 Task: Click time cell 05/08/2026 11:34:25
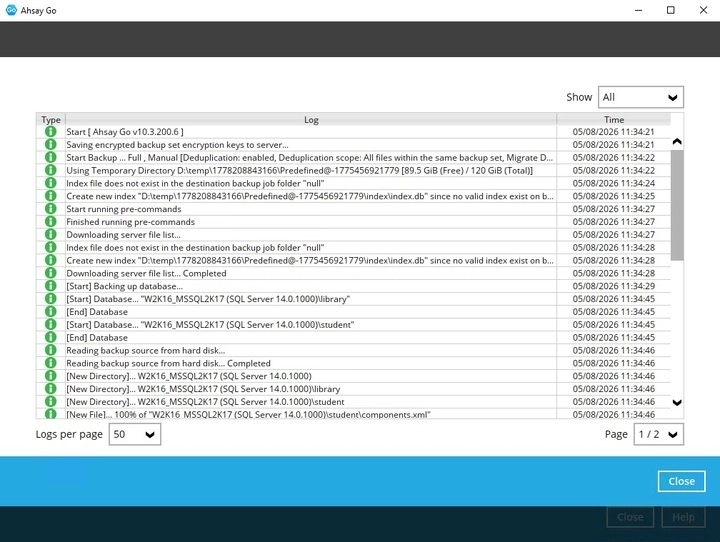point(613,196)
